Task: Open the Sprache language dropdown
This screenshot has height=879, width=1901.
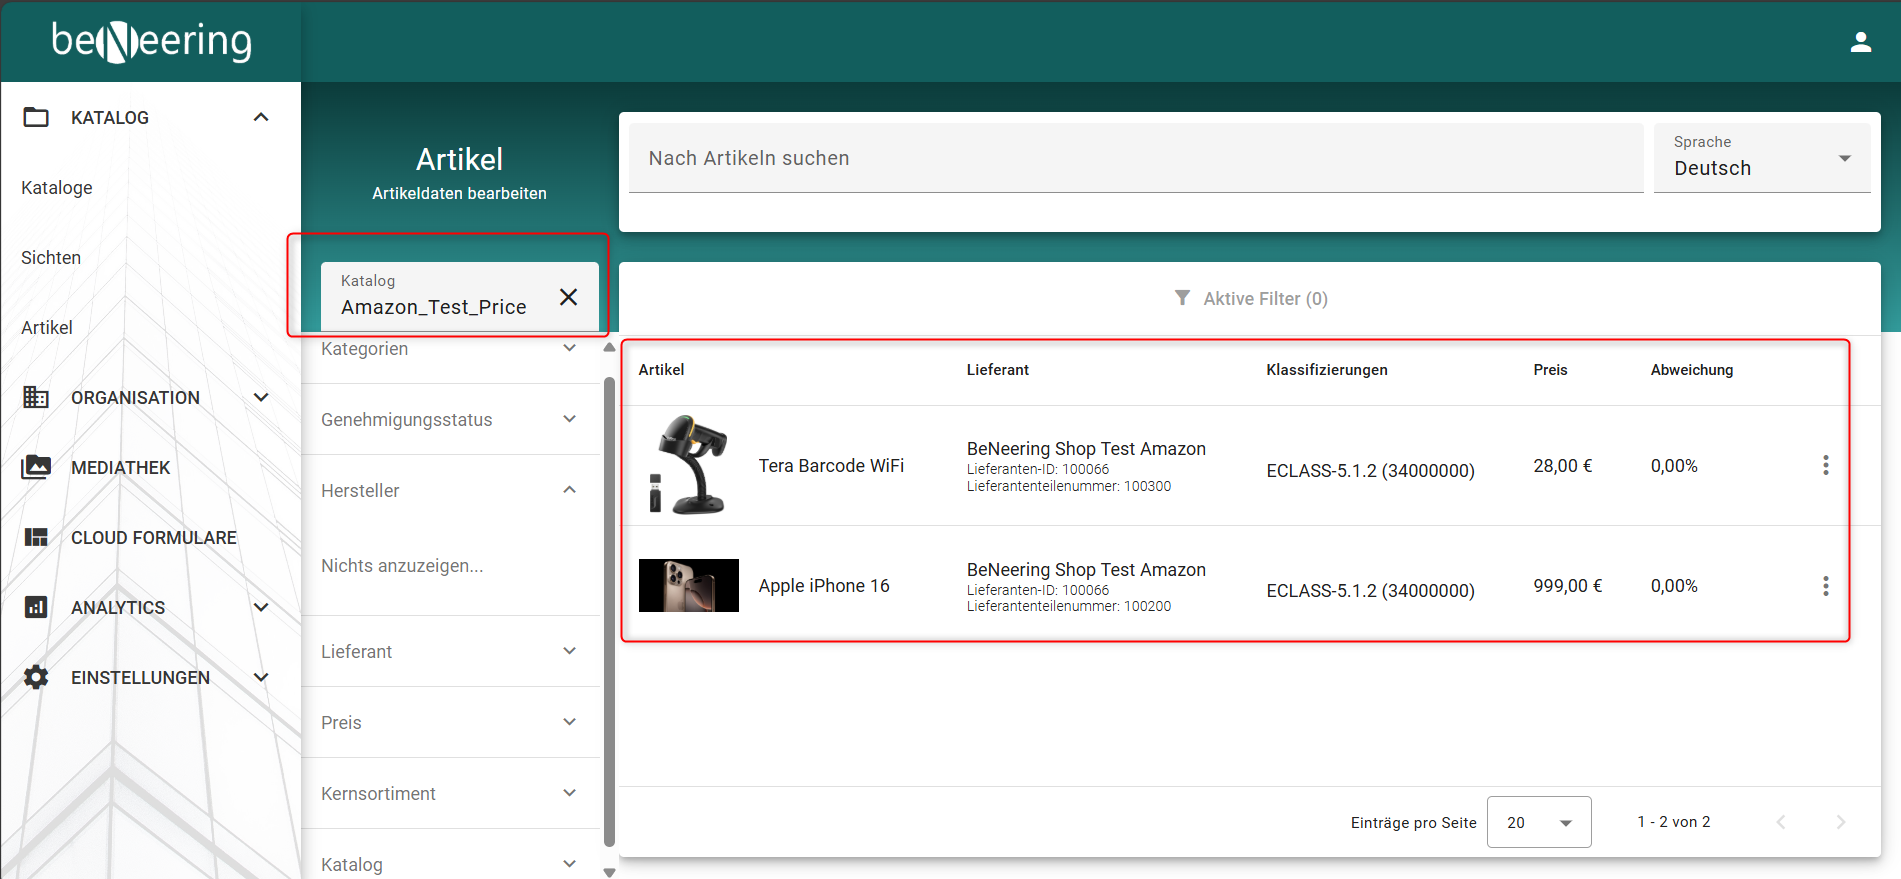Action: tap(1762, 158)
